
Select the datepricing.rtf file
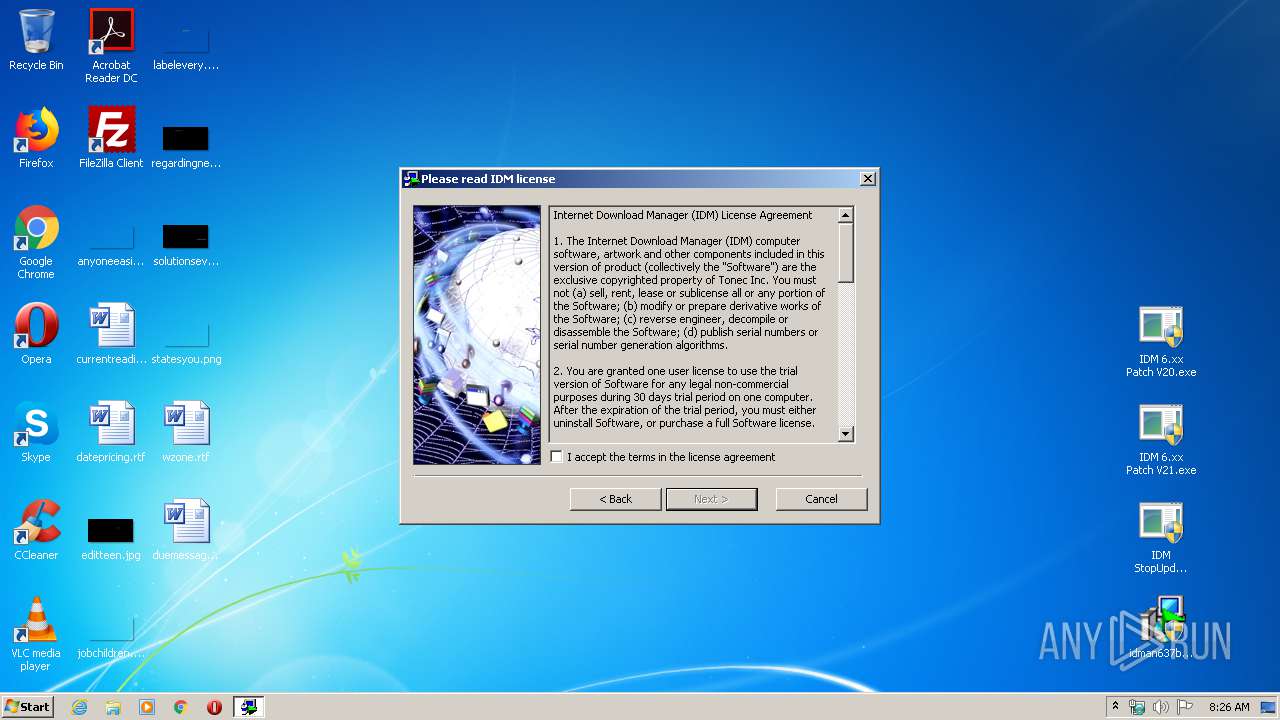click(x=111, y=432)
